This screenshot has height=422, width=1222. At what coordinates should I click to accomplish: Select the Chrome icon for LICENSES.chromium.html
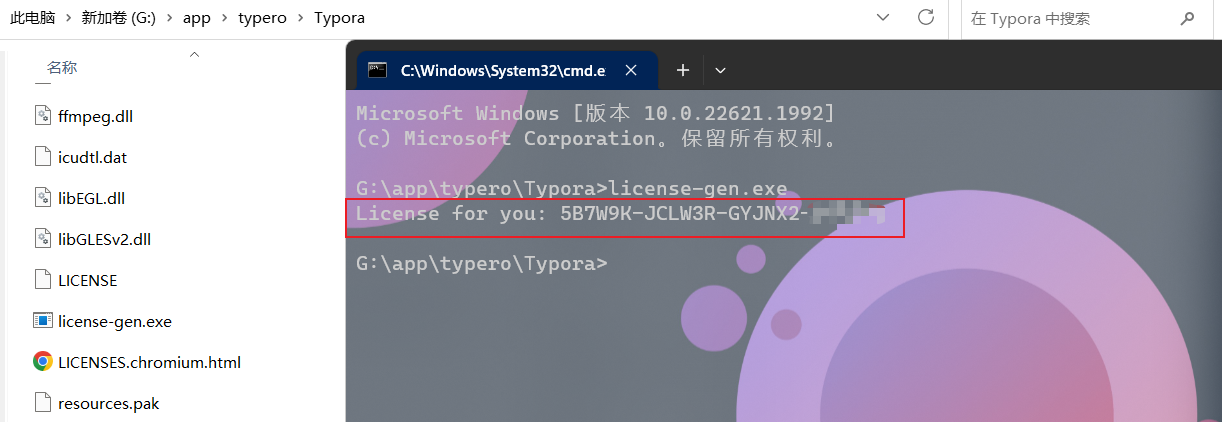point(42,362)
